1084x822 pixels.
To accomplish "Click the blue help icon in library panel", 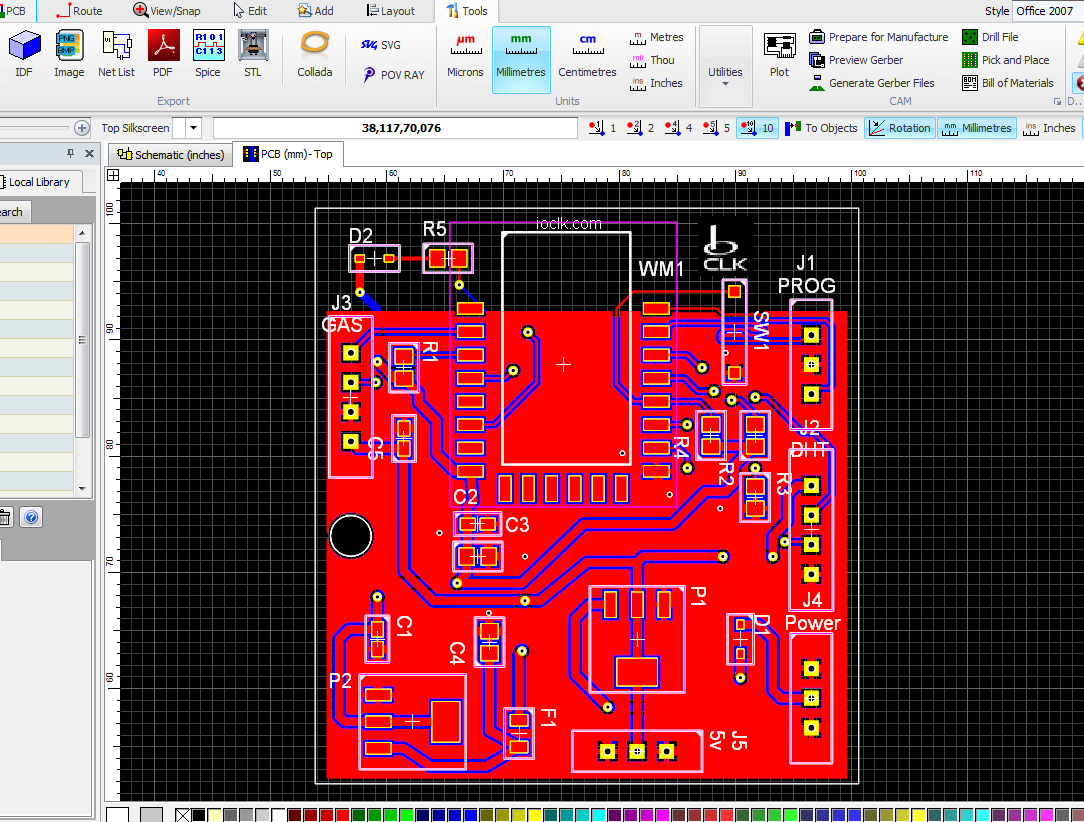I will coord(31,517).
